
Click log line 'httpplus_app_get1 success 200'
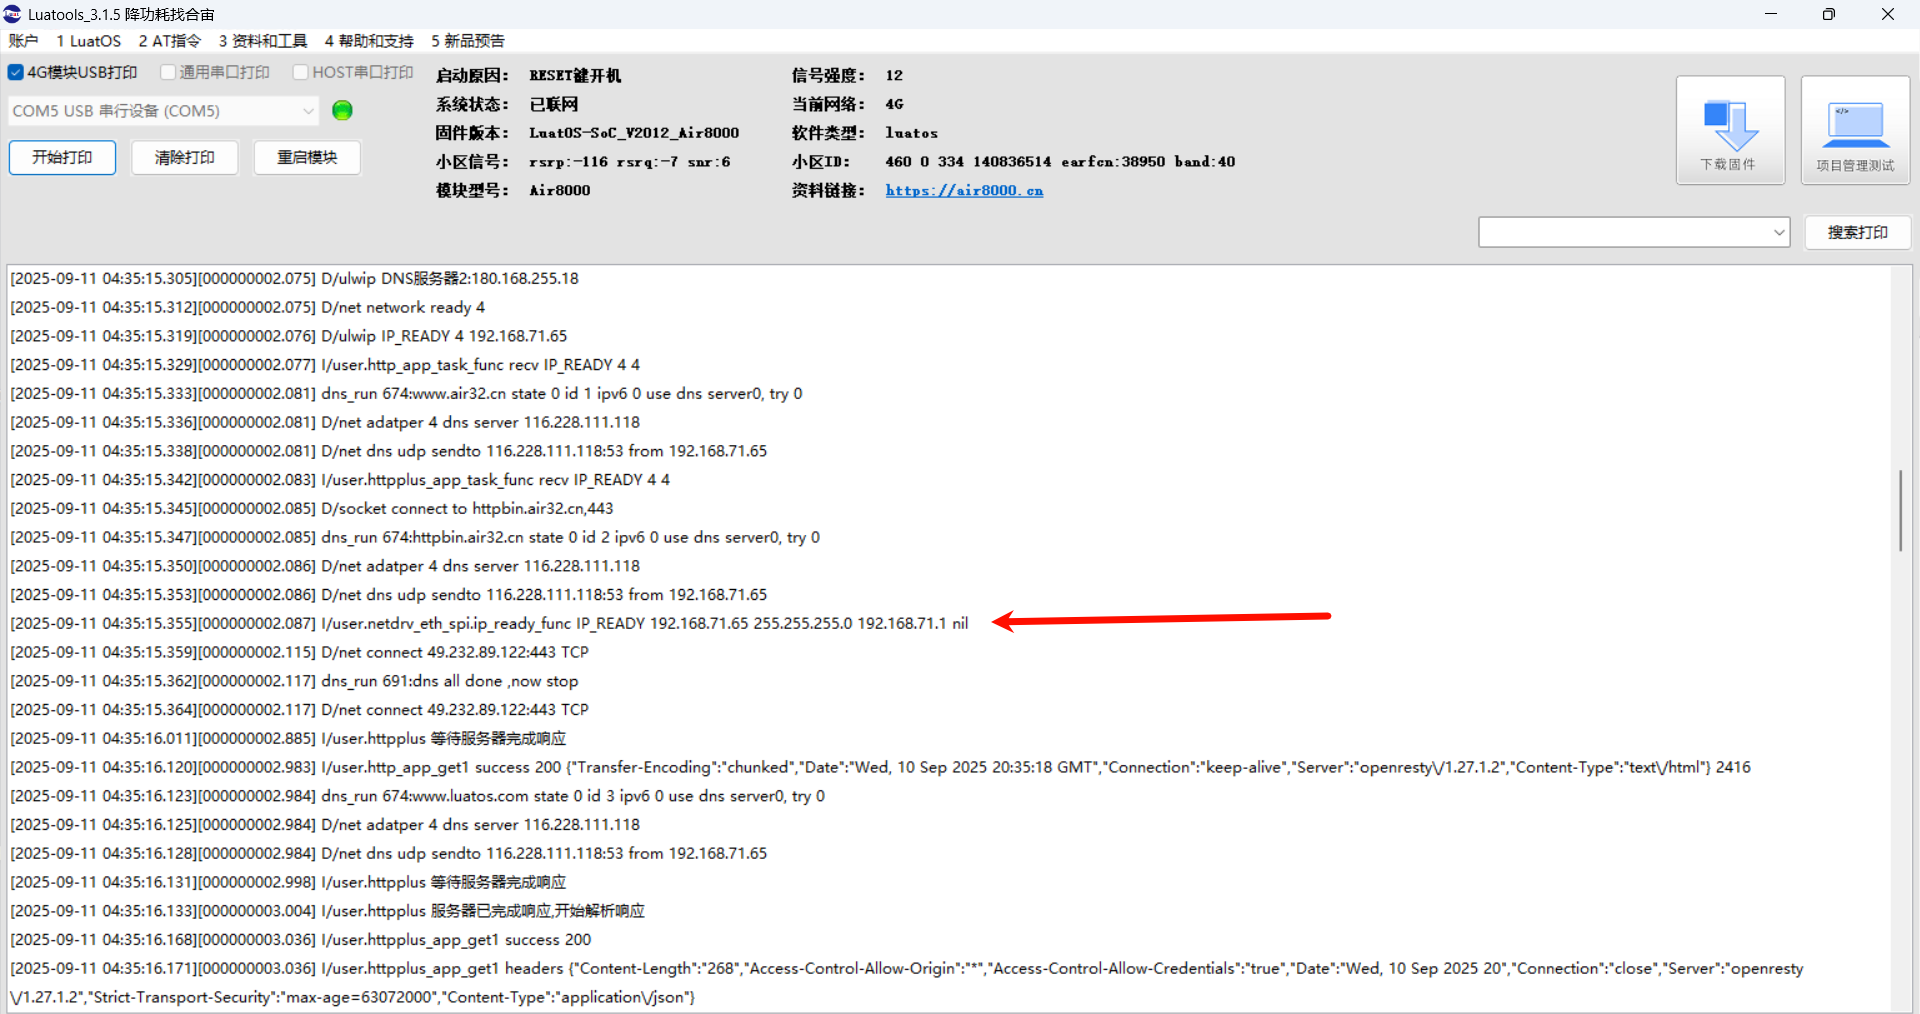pyautogui.click(x=300, y=940)
